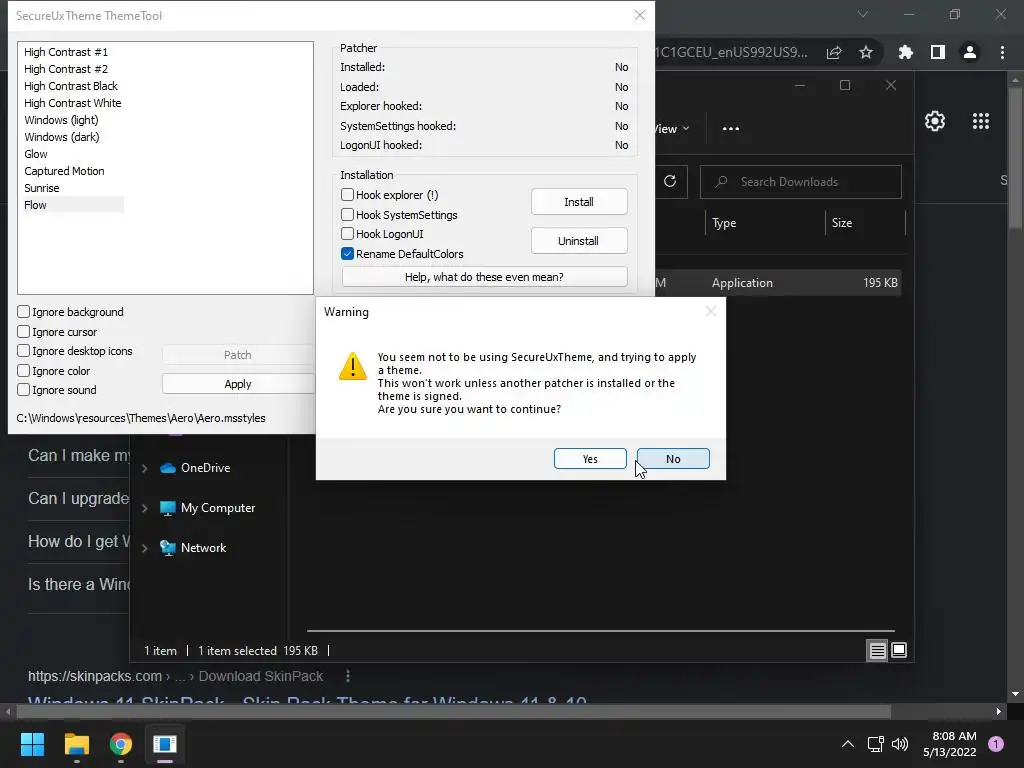Select the High Contrast White theme
1024x768 pixels.
72,103
